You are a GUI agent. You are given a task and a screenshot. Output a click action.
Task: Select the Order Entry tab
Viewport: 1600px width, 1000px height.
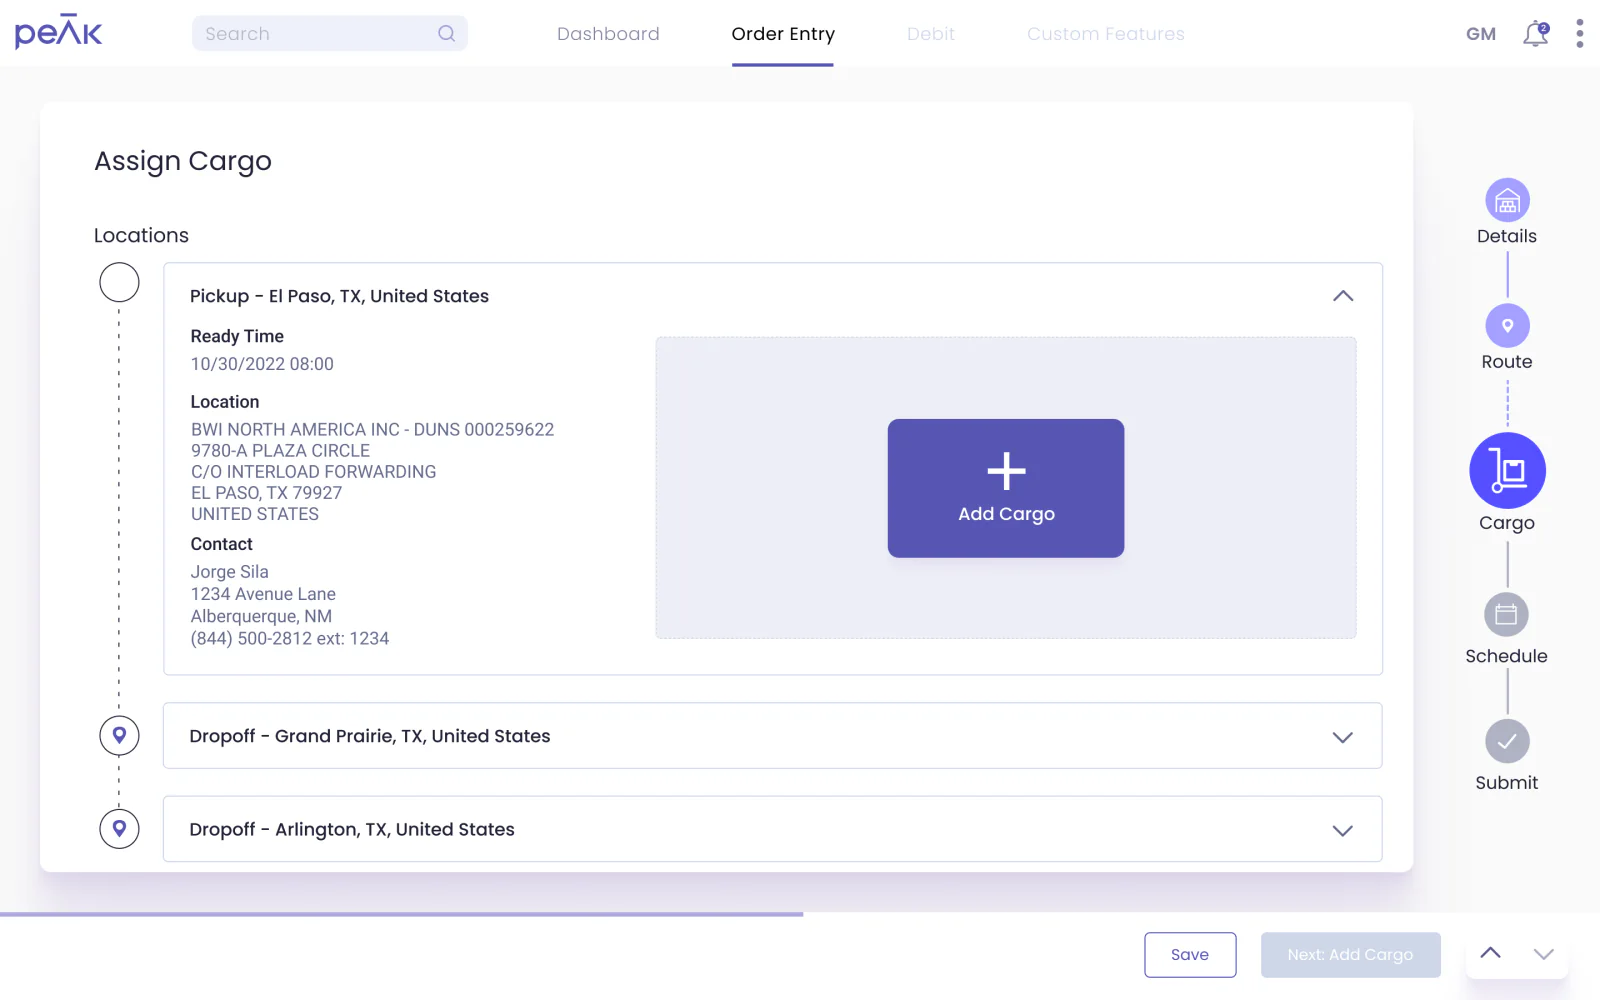(x=783, y=34)
